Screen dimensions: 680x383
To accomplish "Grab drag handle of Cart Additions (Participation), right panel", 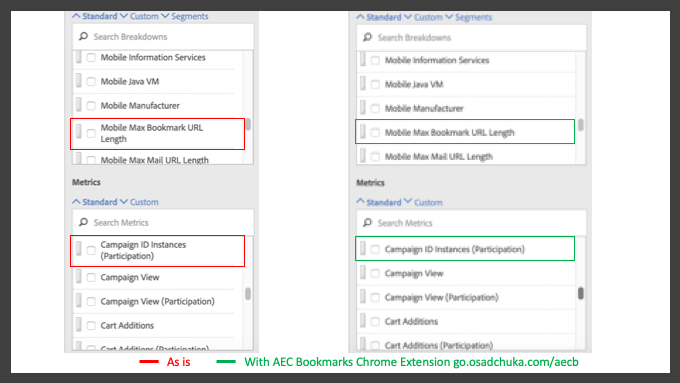I will [363, 344].
